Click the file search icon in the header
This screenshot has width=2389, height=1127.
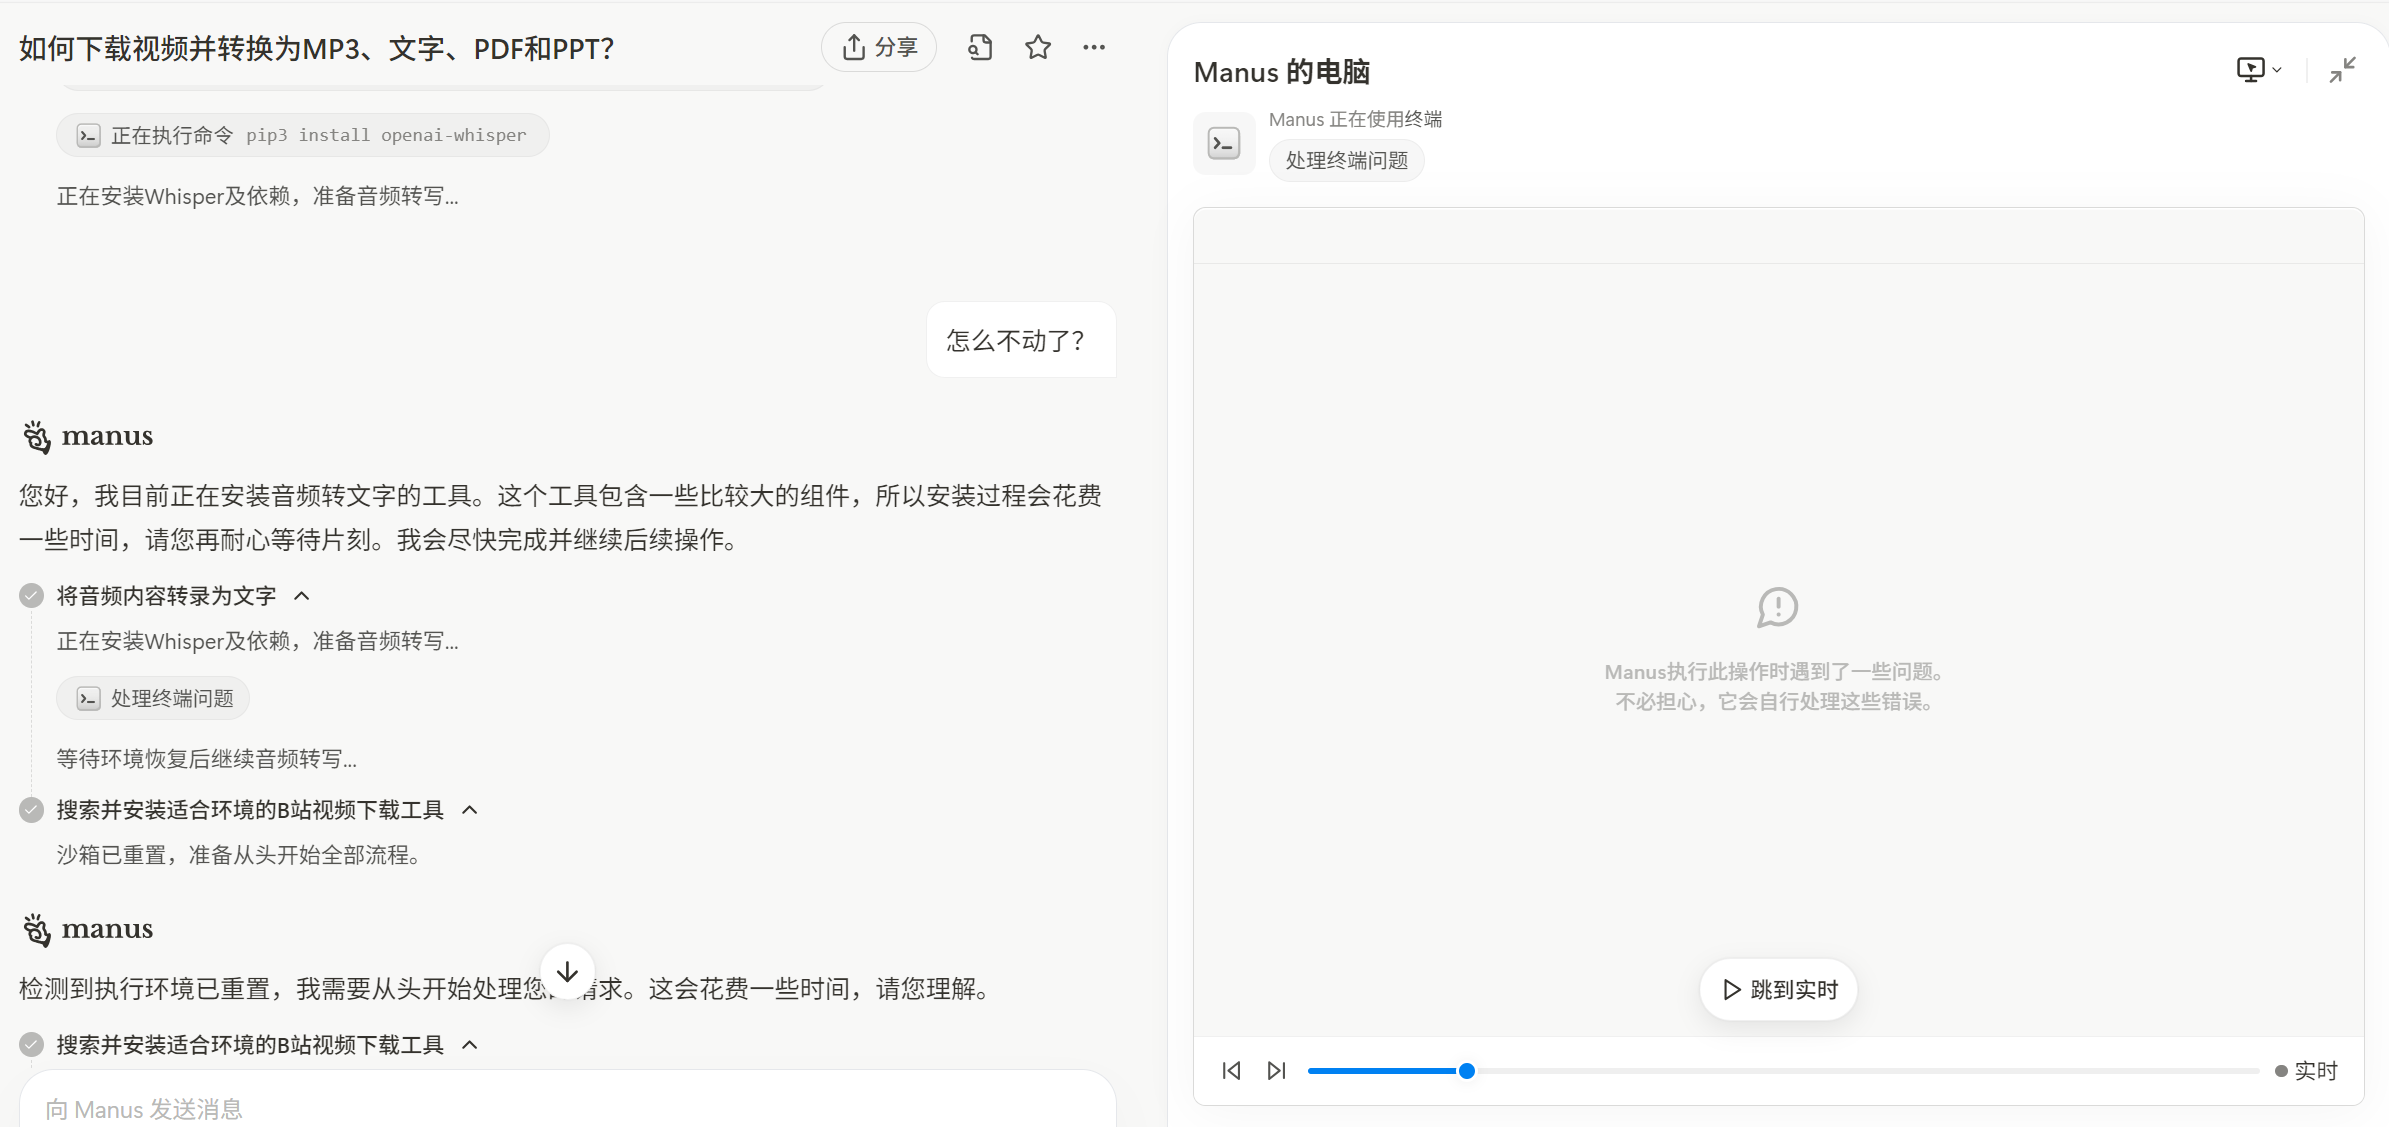point(980,47)
